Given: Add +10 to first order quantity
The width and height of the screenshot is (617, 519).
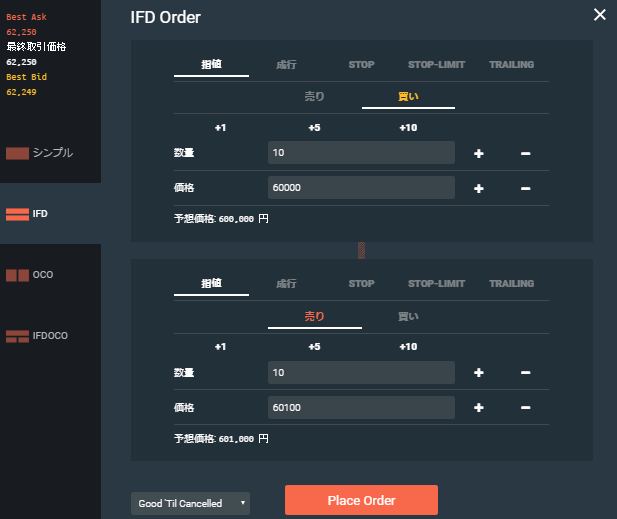Looking at the screenshot, I should (x=408, y=128).
